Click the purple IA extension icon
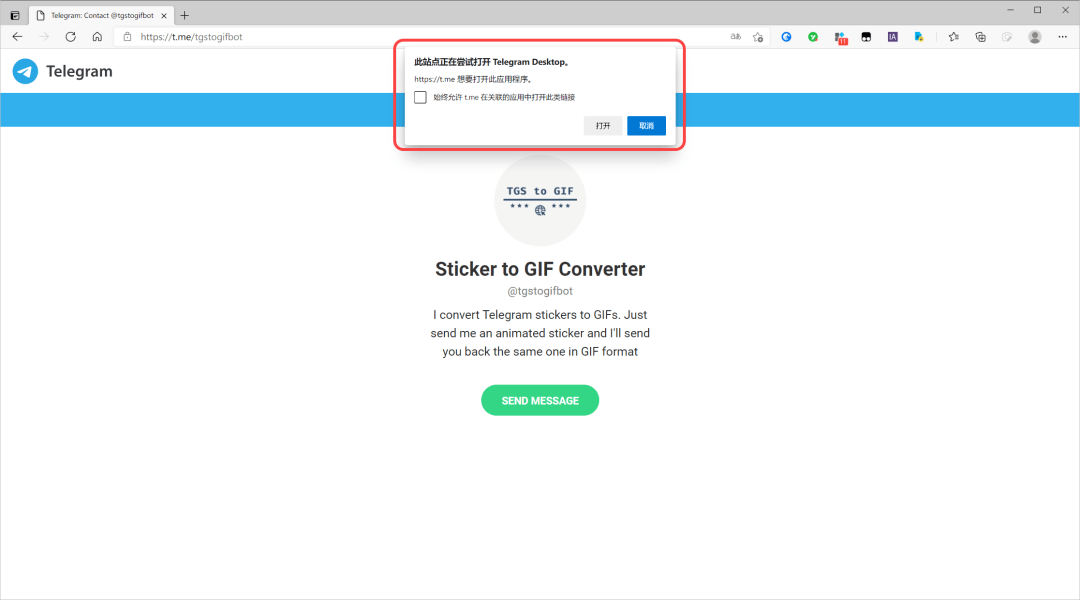Screen dimensions: 1080x600 (x=893, y=37)
